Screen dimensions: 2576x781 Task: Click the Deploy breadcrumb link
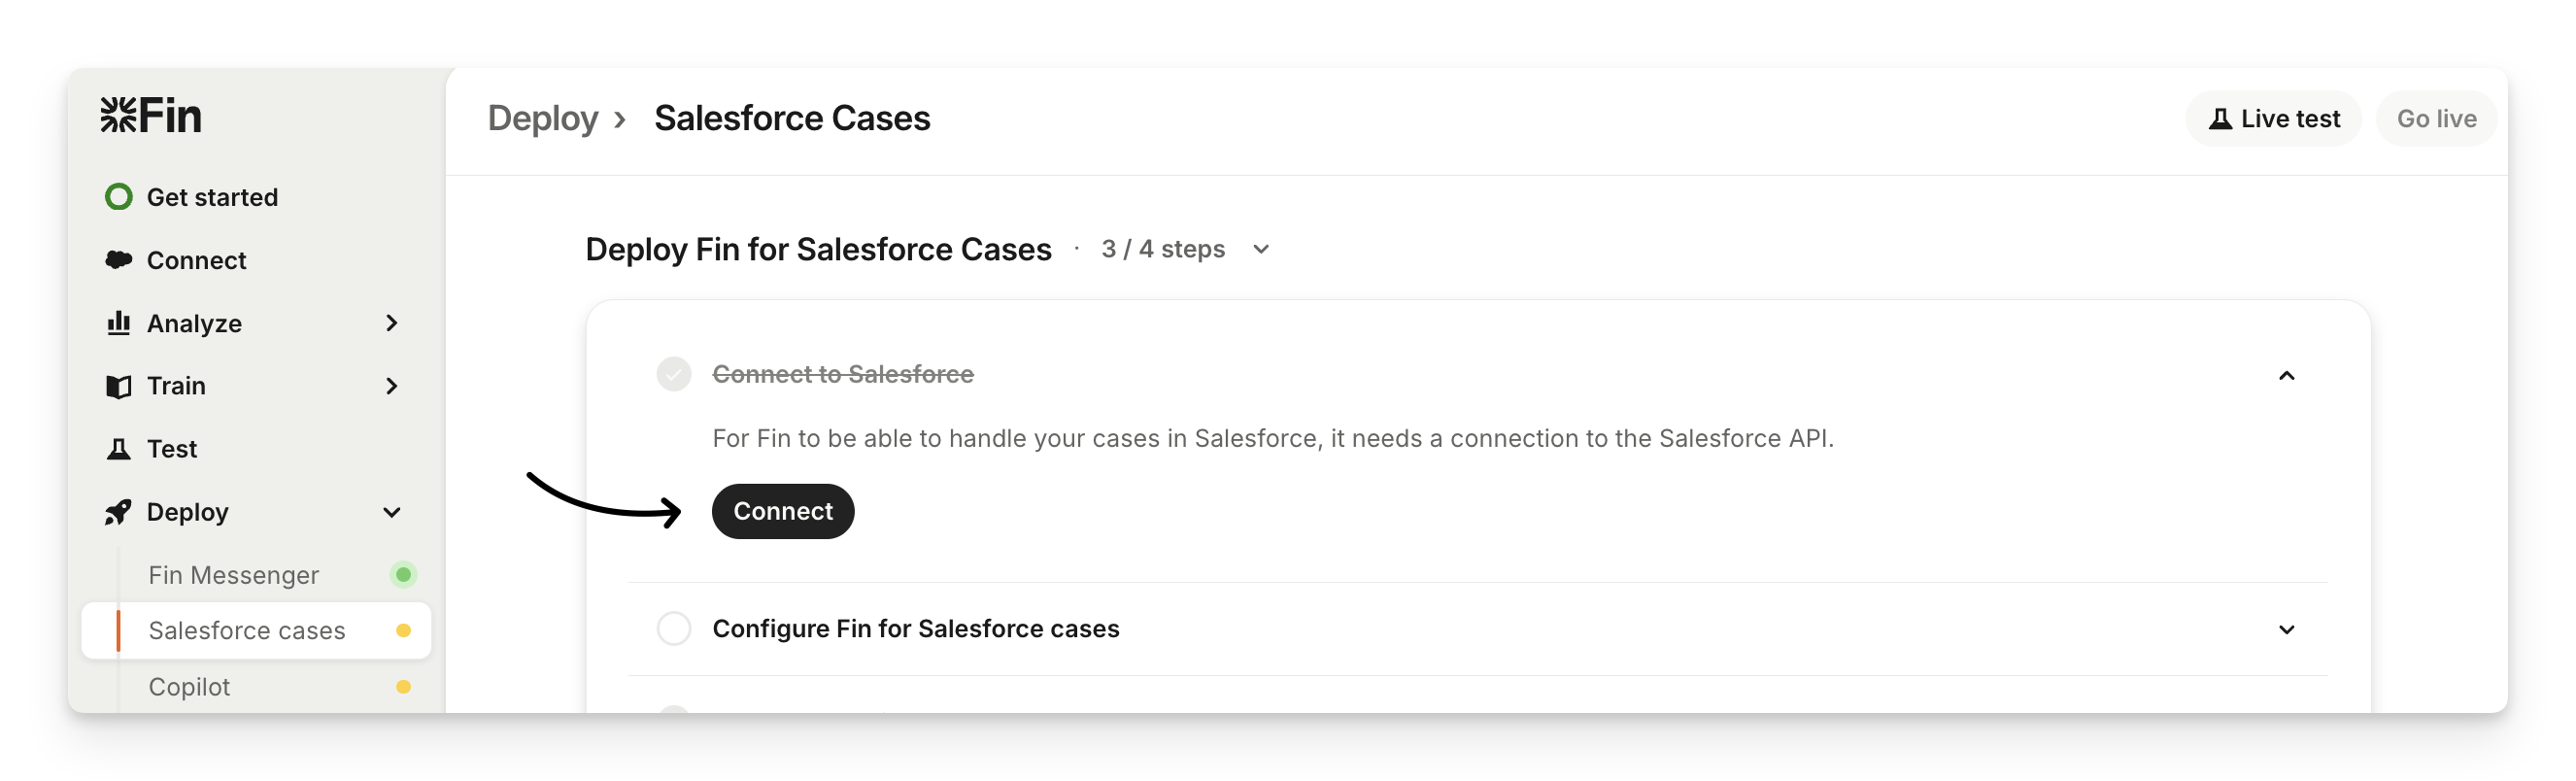coord(543,119)
